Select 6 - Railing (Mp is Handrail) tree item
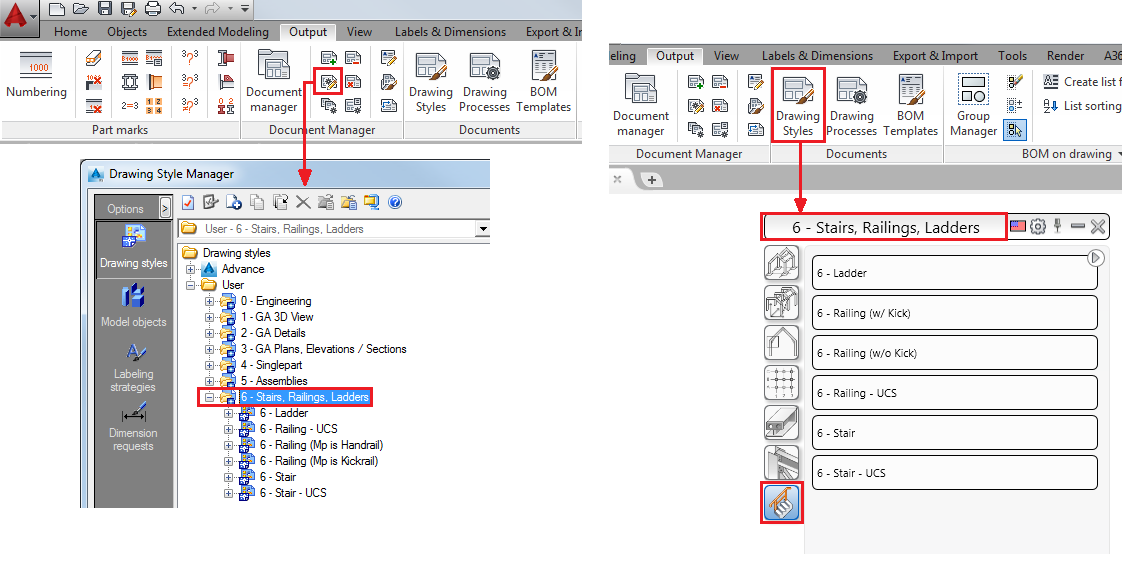Screen dimensions: 1137x561 click(x=321, y=445)
